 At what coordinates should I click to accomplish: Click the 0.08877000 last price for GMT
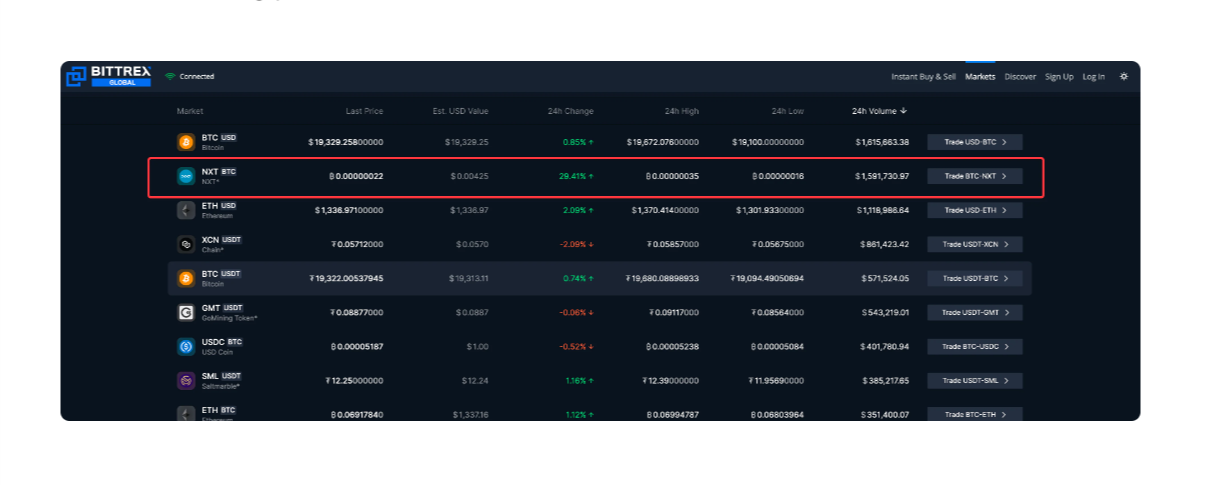(x=356, y=313)
